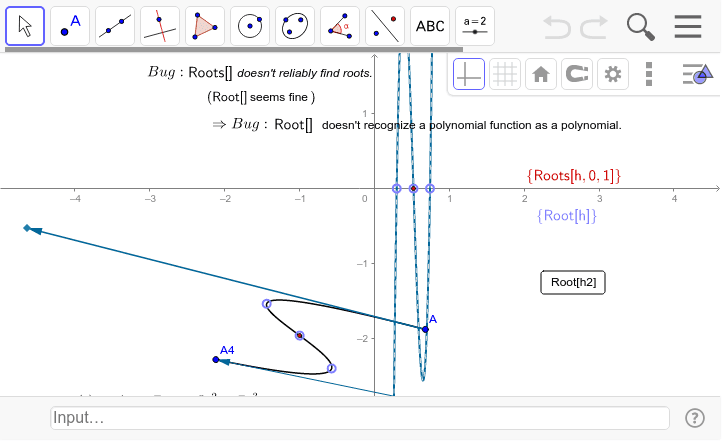The height and width of the screenshot is (441, 722).
Task: Toggle grid display in style bar
Action: click(x=505, y=74)
